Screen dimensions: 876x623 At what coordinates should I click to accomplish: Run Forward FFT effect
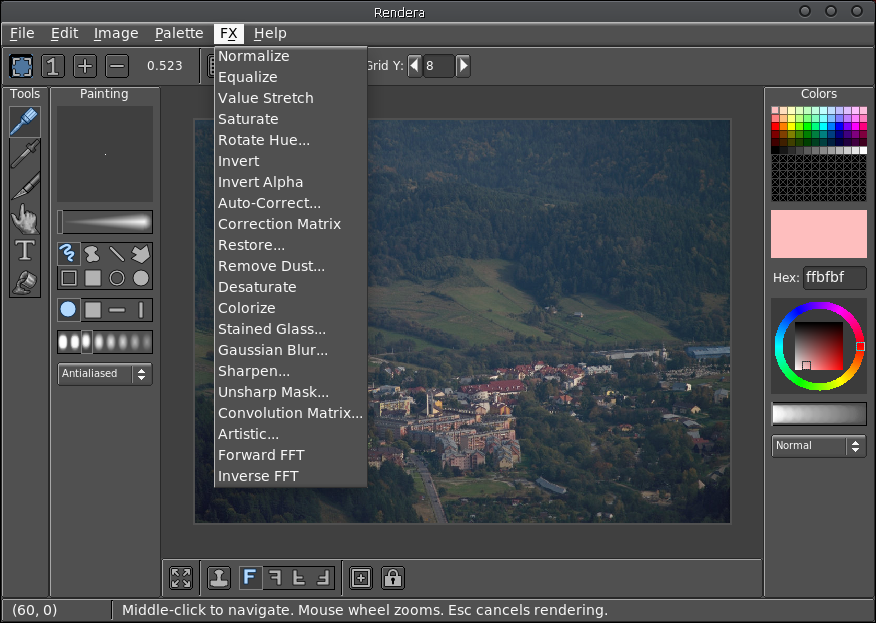point(291,455)
